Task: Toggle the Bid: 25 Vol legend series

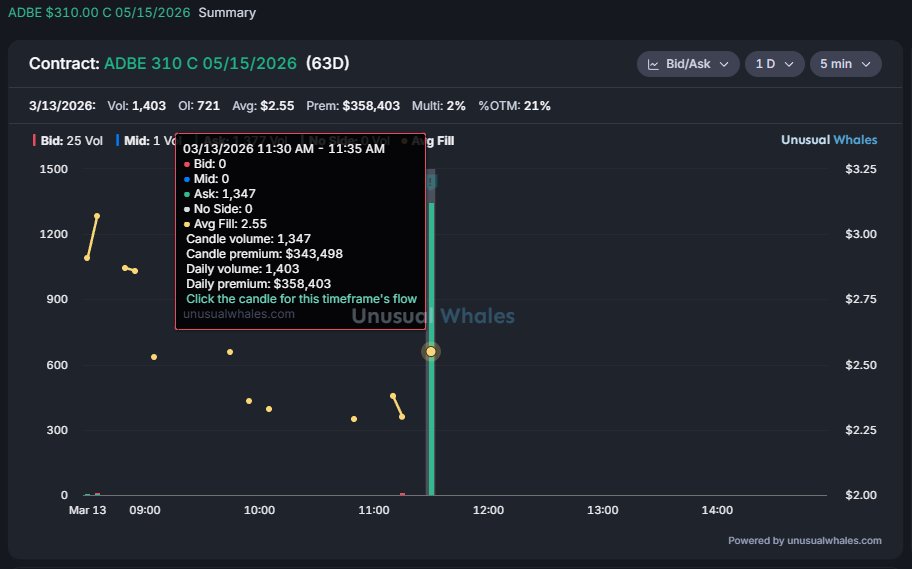Action: pos(67,141)
